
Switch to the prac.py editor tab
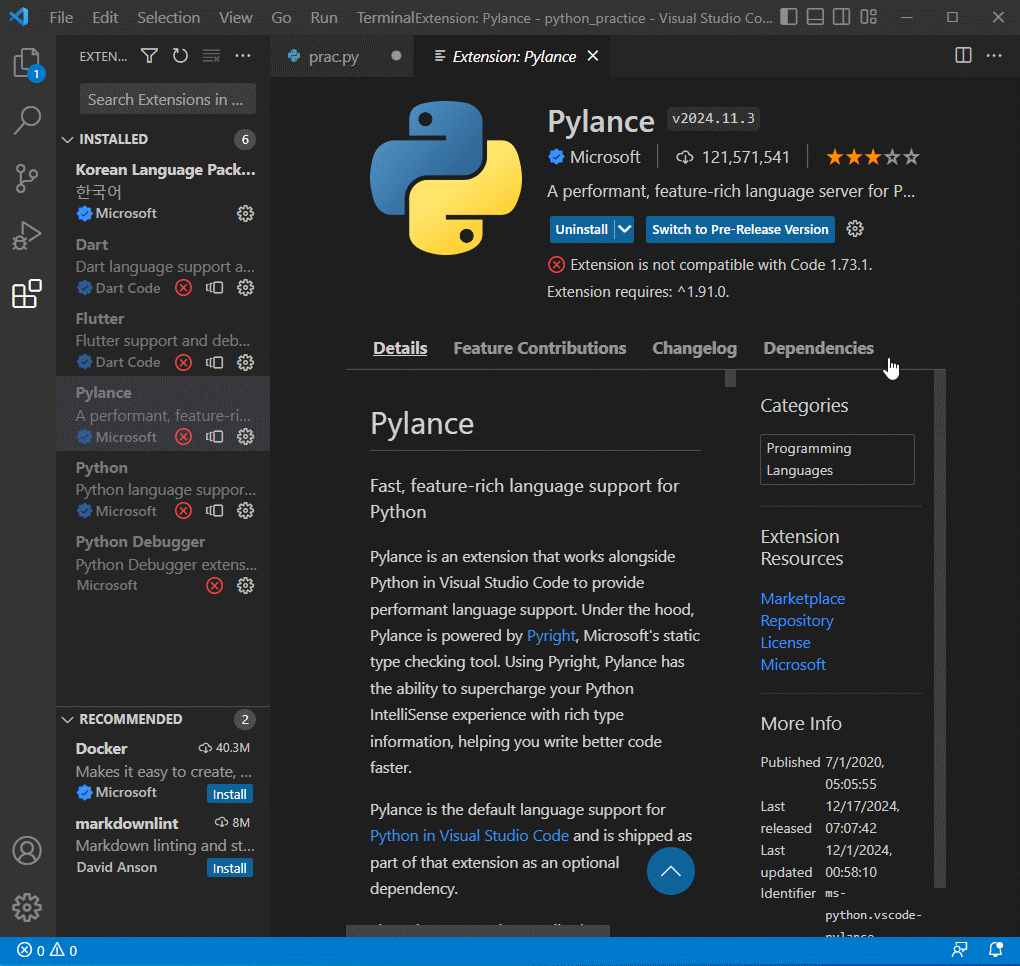pyautogui.click(x=343, y=57)
